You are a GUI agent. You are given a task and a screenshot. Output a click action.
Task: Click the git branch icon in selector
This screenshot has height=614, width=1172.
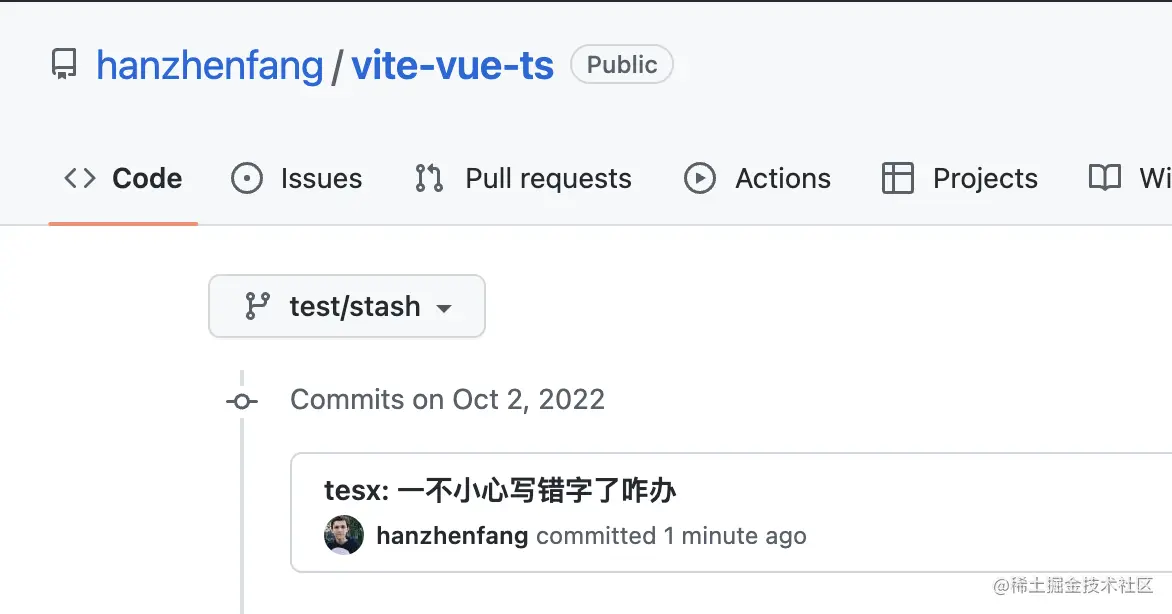pos(258,306)
